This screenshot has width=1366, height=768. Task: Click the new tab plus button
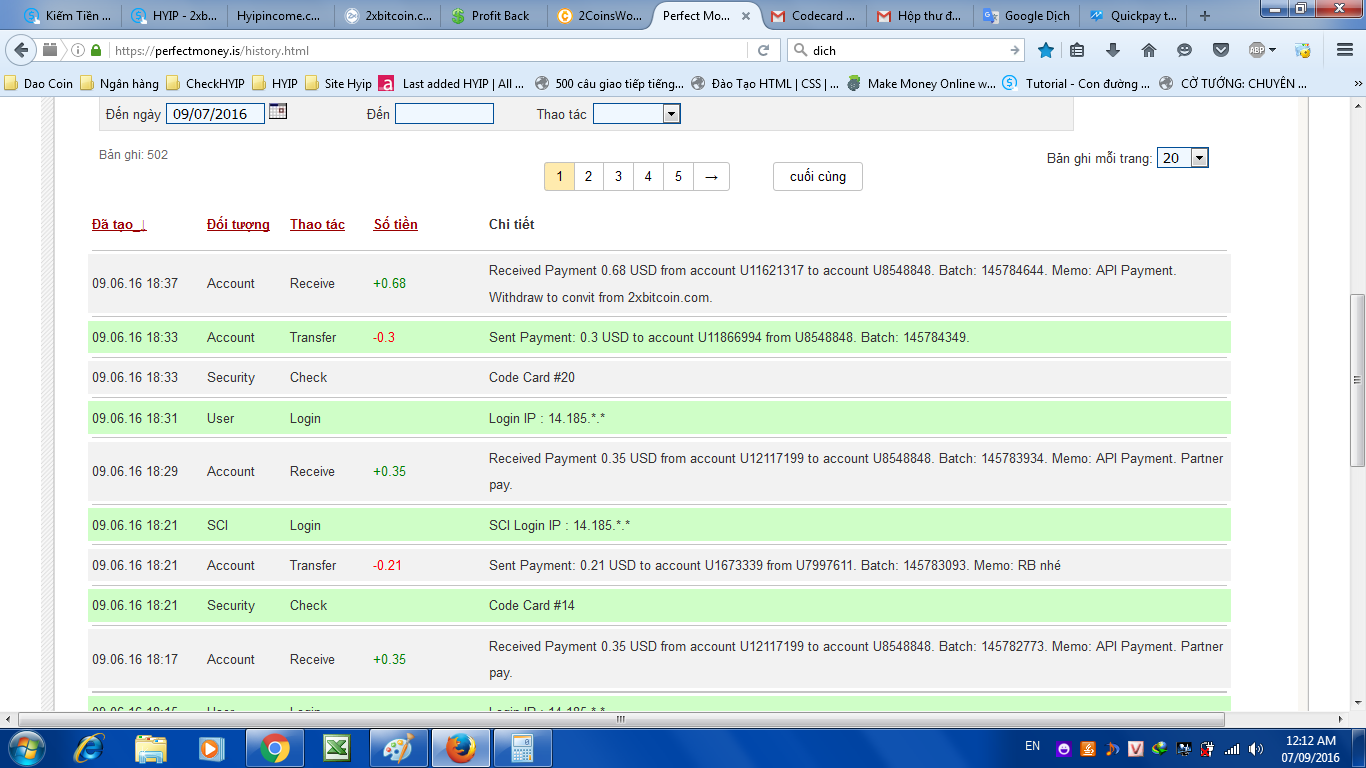pos(1205,16)
